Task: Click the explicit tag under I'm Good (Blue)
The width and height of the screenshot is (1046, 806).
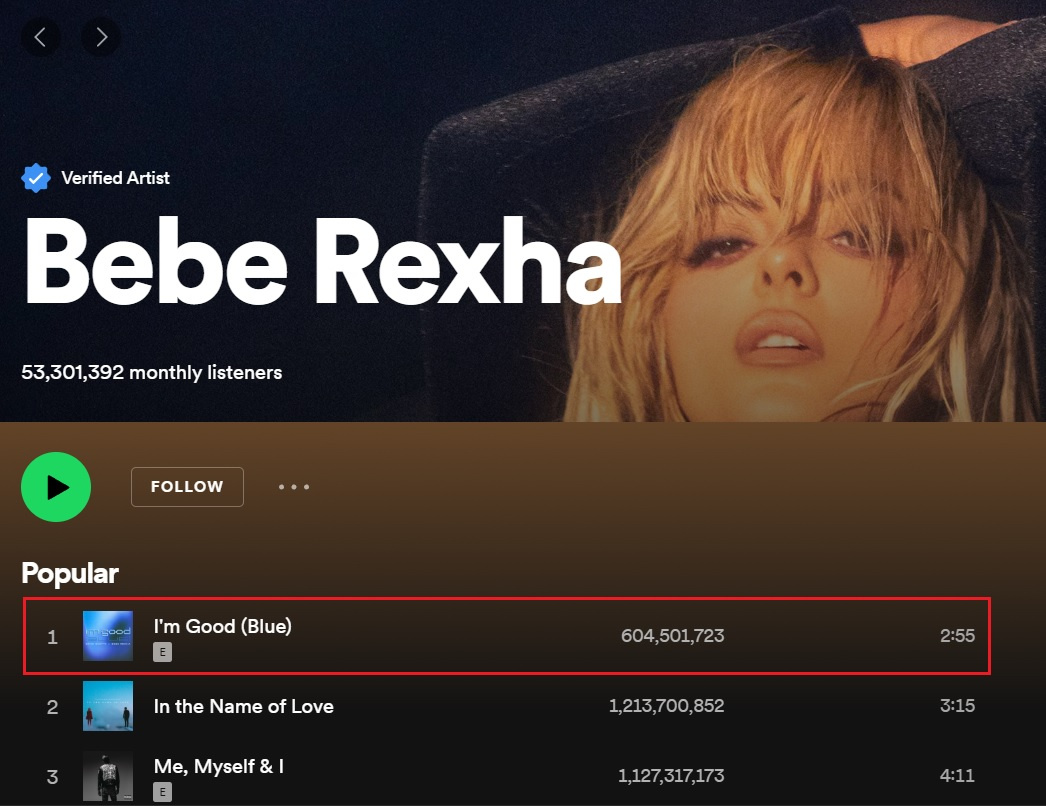Action: pos(162,652)
